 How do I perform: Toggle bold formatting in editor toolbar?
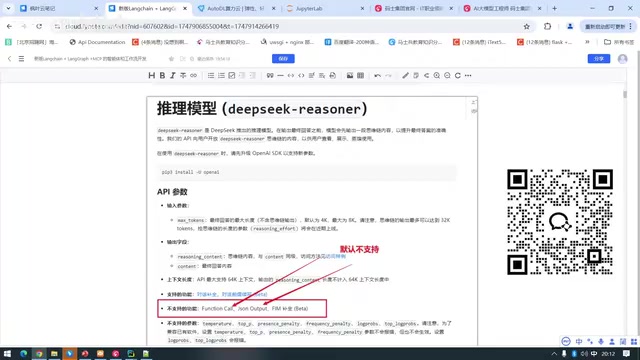pyautogui.click(x=162, y=76)
